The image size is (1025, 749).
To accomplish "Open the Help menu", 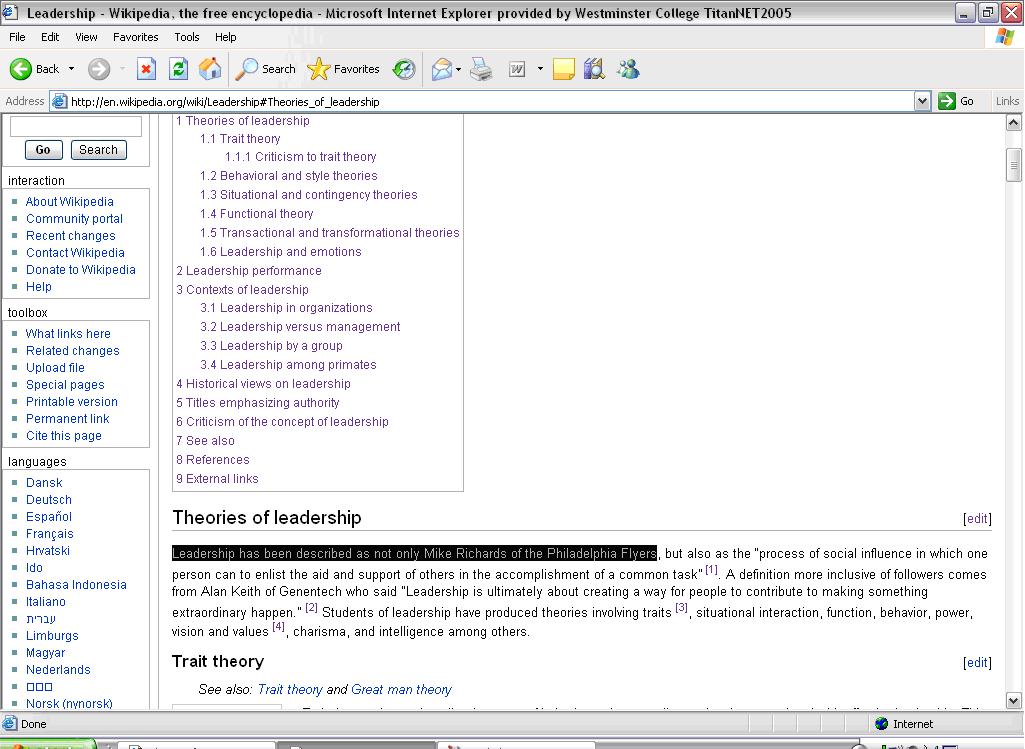I will pyautogui.click(x=226, y=37).
